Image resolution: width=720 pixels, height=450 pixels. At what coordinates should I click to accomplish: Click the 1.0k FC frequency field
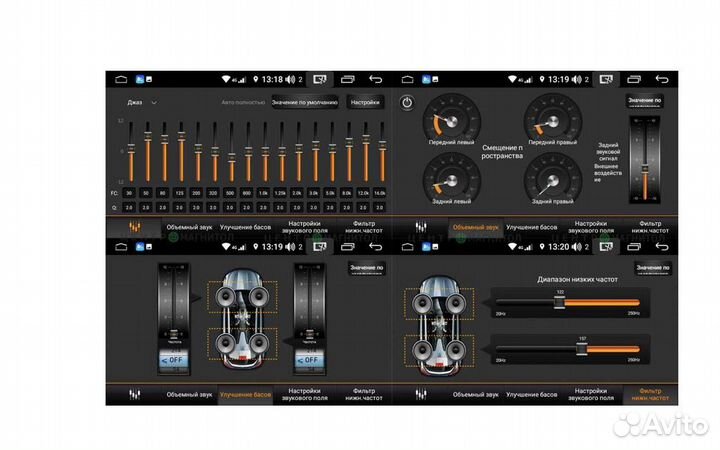264,192
